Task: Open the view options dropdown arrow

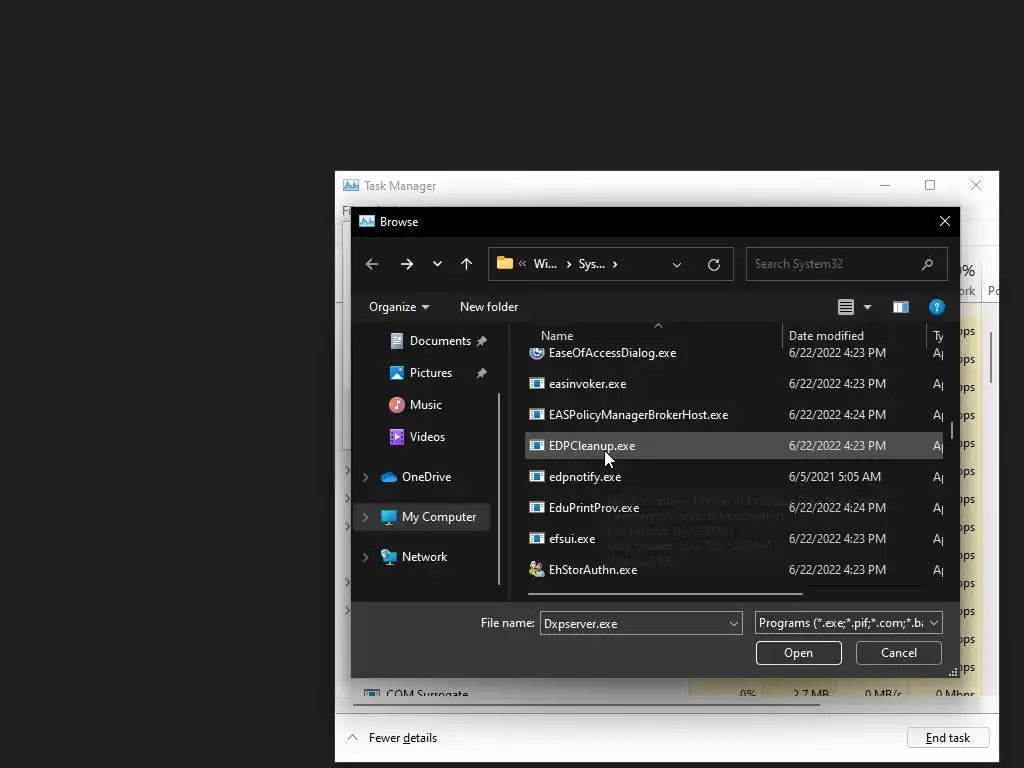Action: [x=867, y=307]
